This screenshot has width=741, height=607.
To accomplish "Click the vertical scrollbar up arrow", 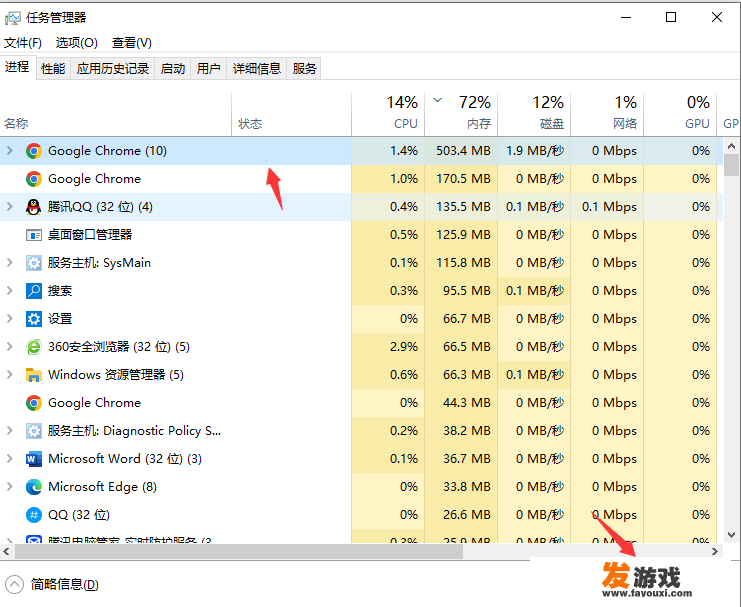I will (732, 147).
